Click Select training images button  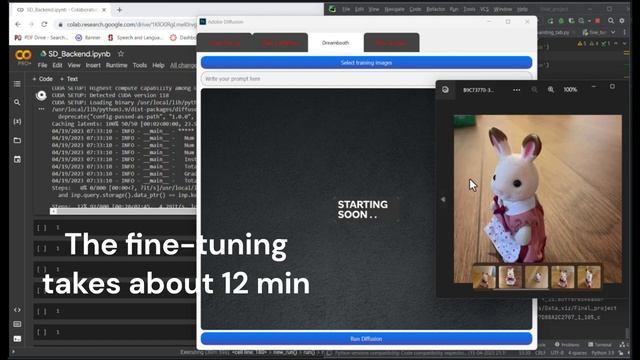coord(366,62)
